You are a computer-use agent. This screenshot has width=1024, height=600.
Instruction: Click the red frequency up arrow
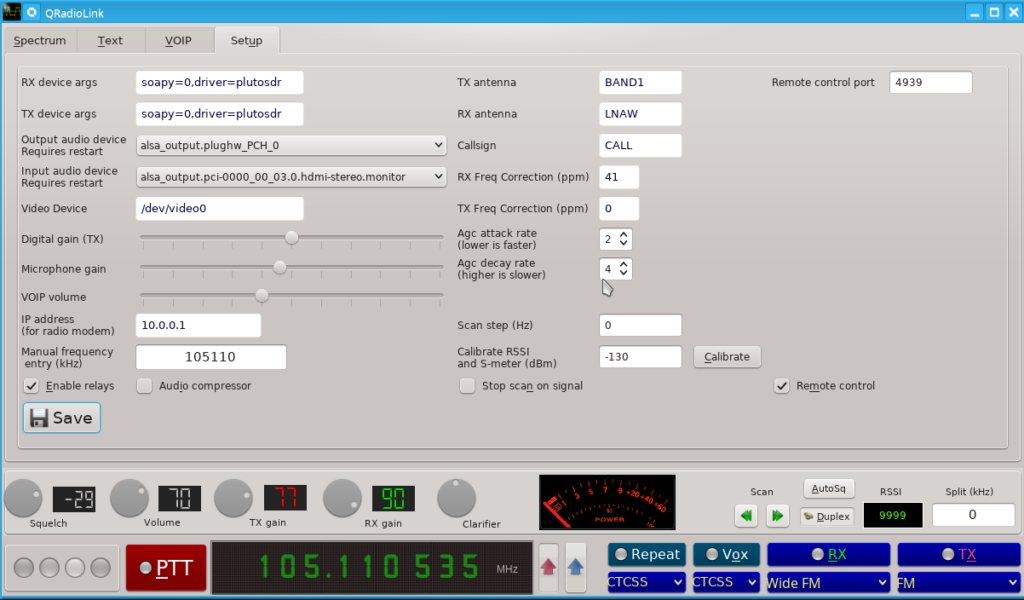tap(549, 567)
